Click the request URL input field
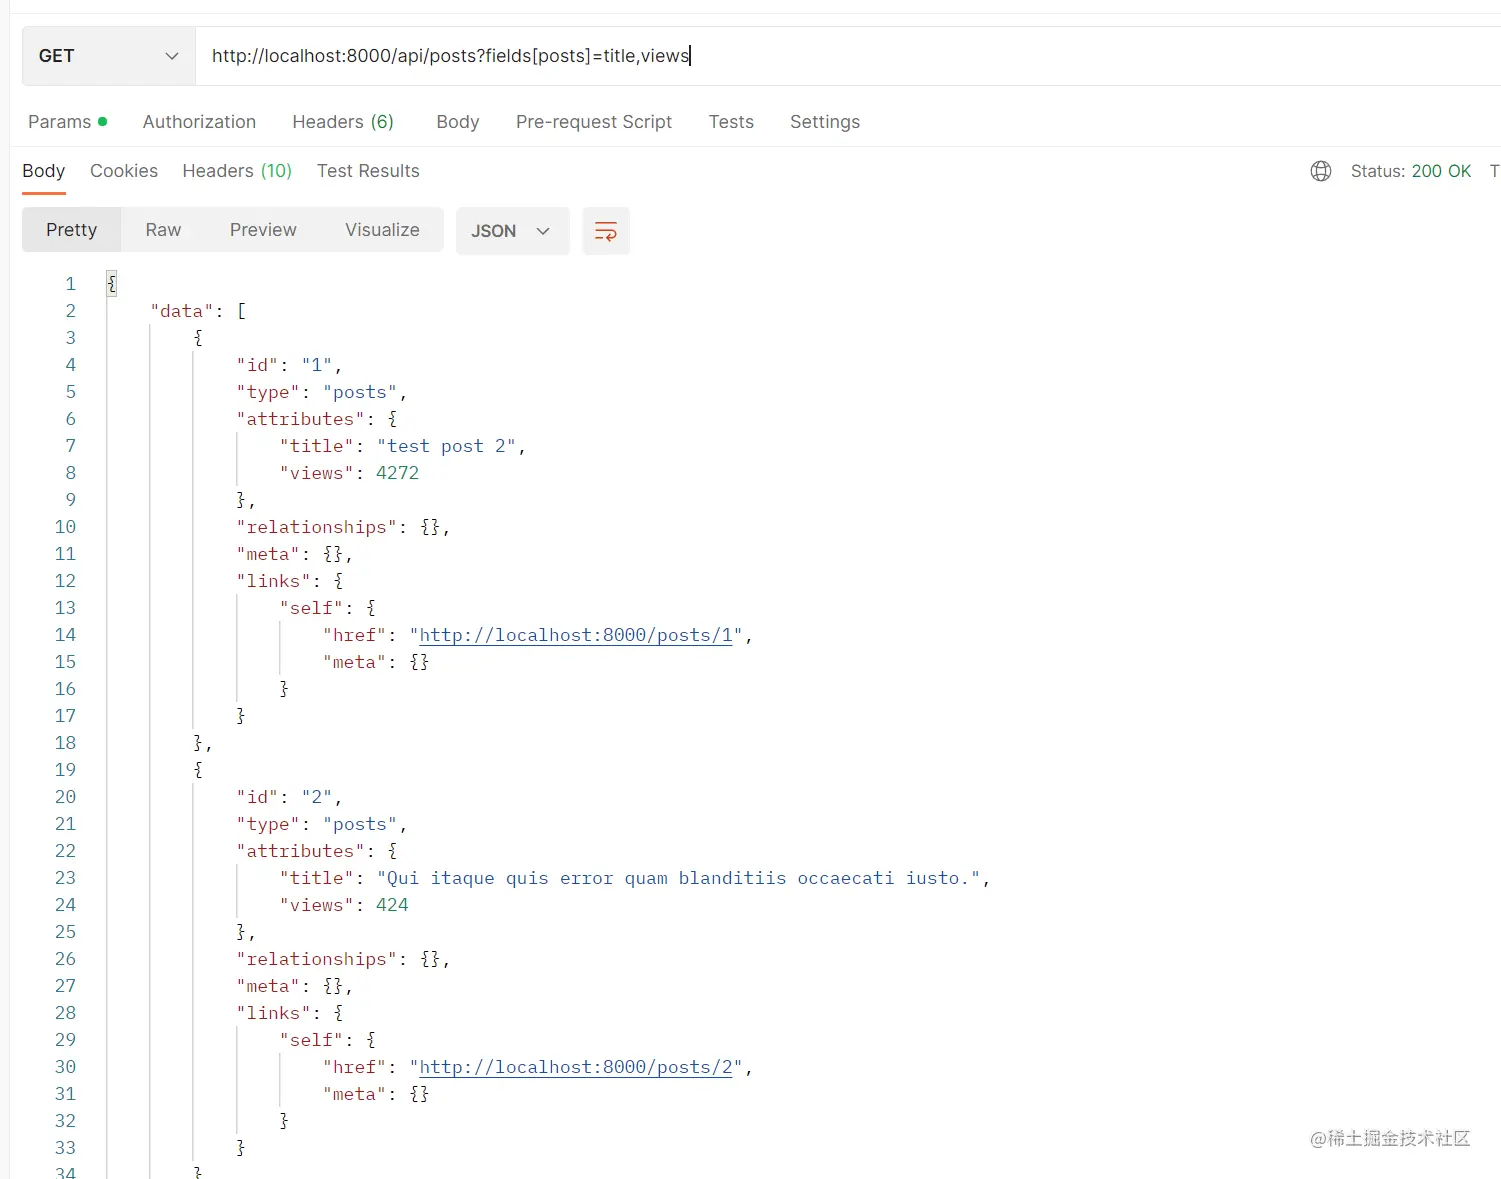The image size is (1501, 1179). [x=848, y=56]
